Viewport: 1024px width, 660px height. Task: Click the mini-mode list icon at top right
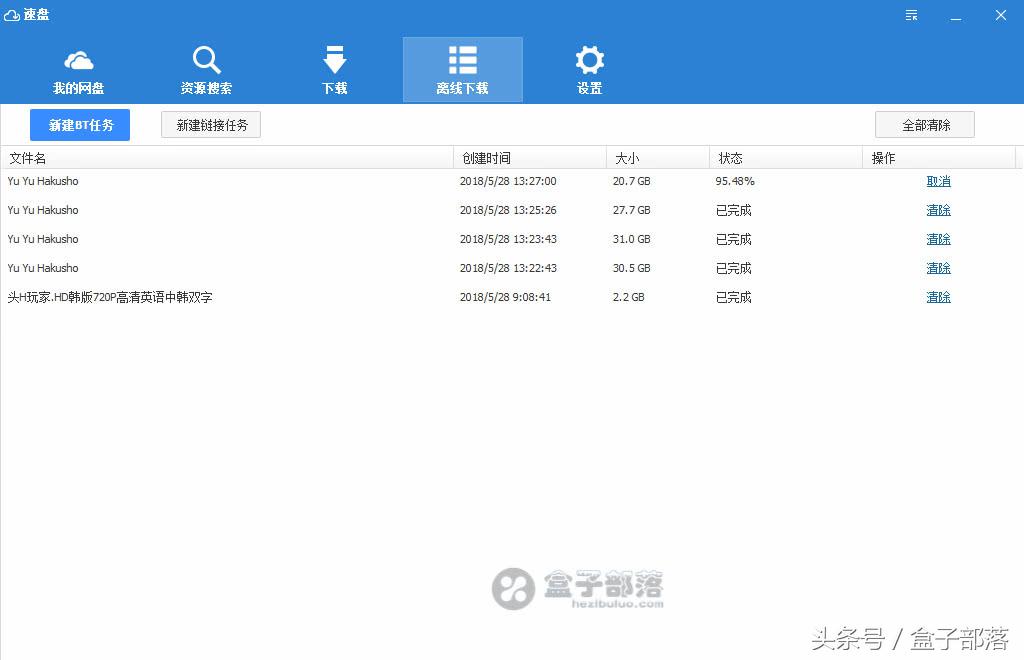[910, 15]
